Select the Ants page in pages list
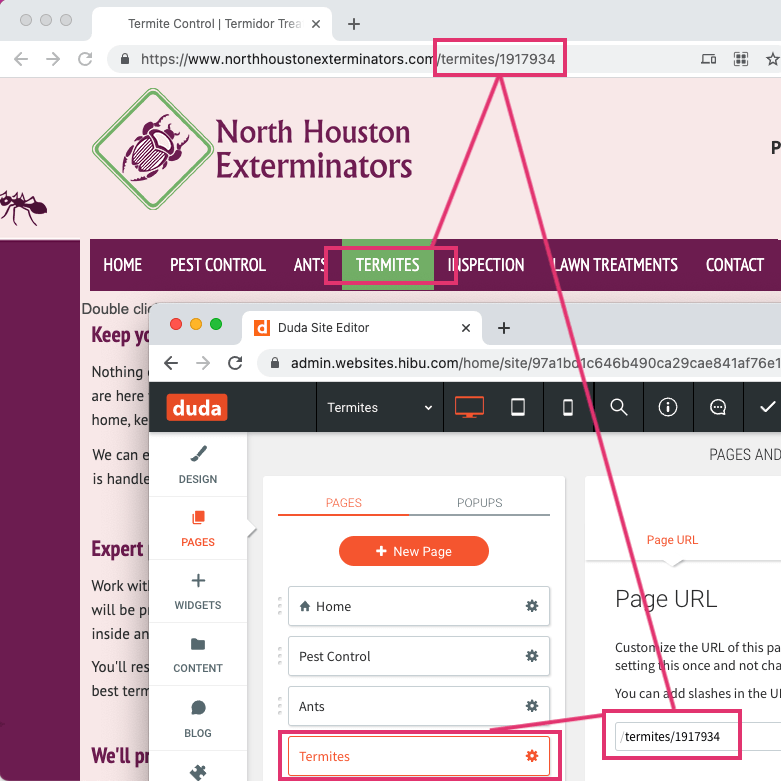 point(419,705)
